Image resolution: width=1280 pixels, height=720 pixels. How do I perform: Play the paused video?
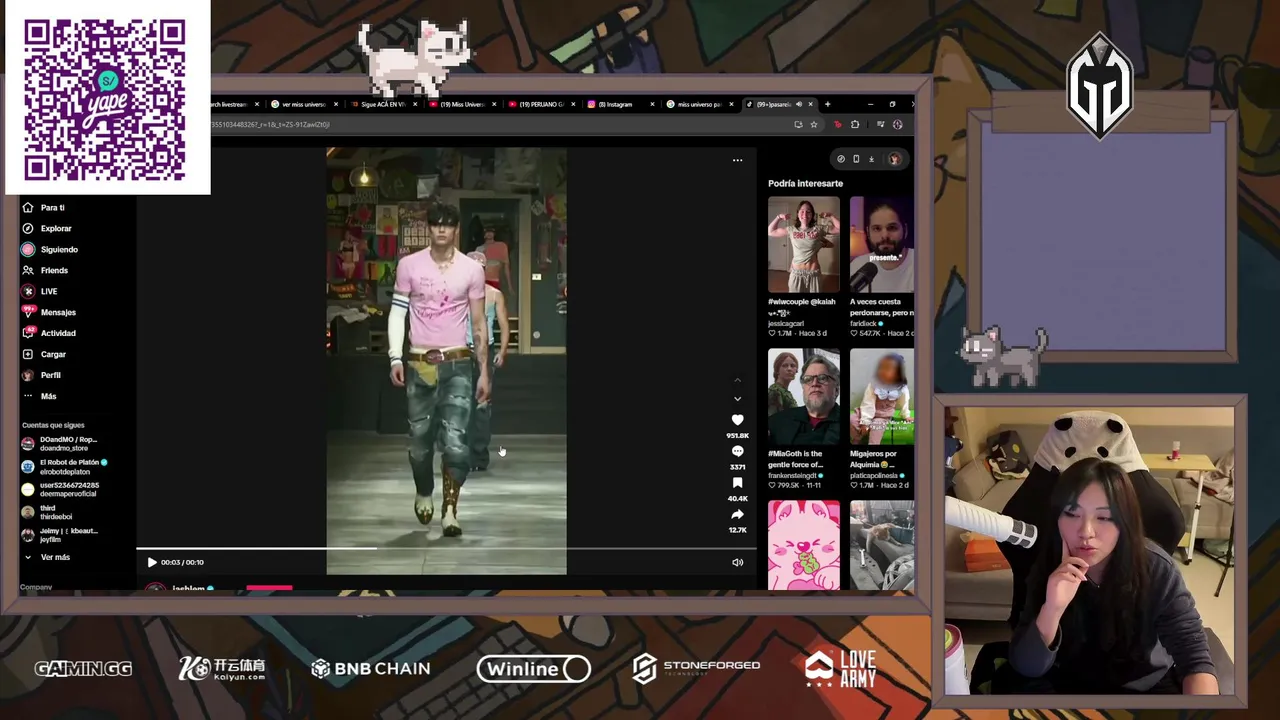coord(152,562)
